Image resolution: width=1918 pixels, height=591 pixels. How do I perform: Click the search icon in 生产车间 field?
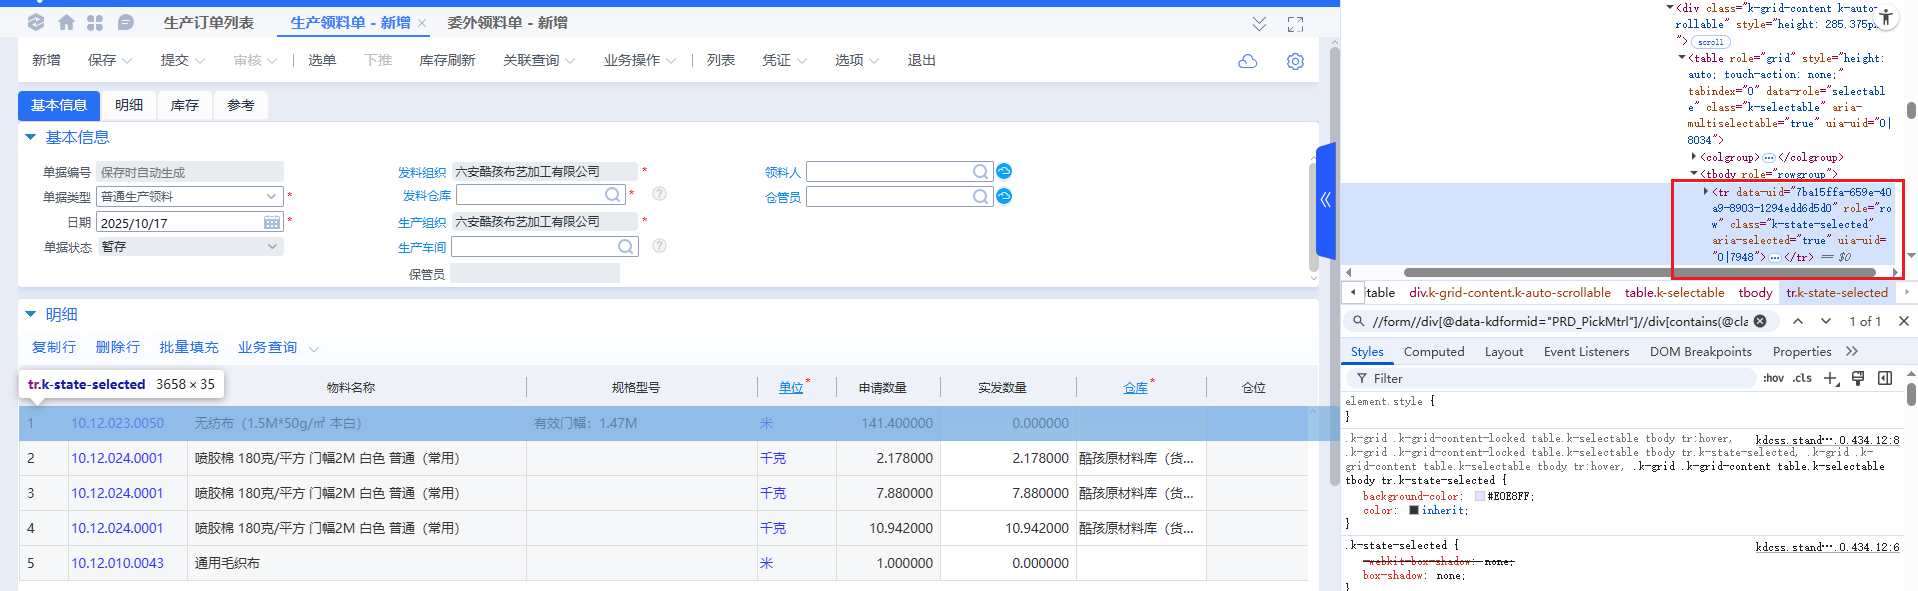tap(625, 246)
